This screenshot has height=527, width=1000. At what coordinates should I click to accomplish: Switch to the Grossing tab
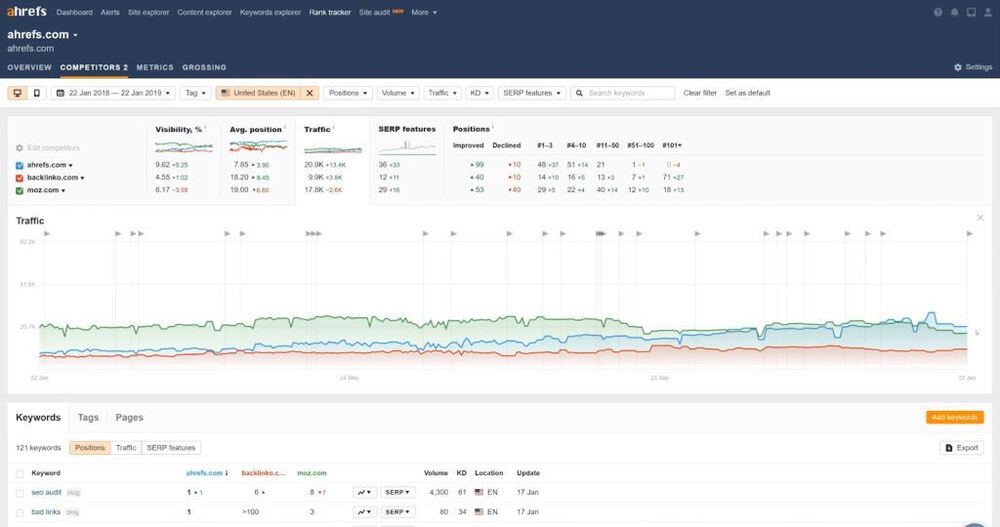[204, 67]
